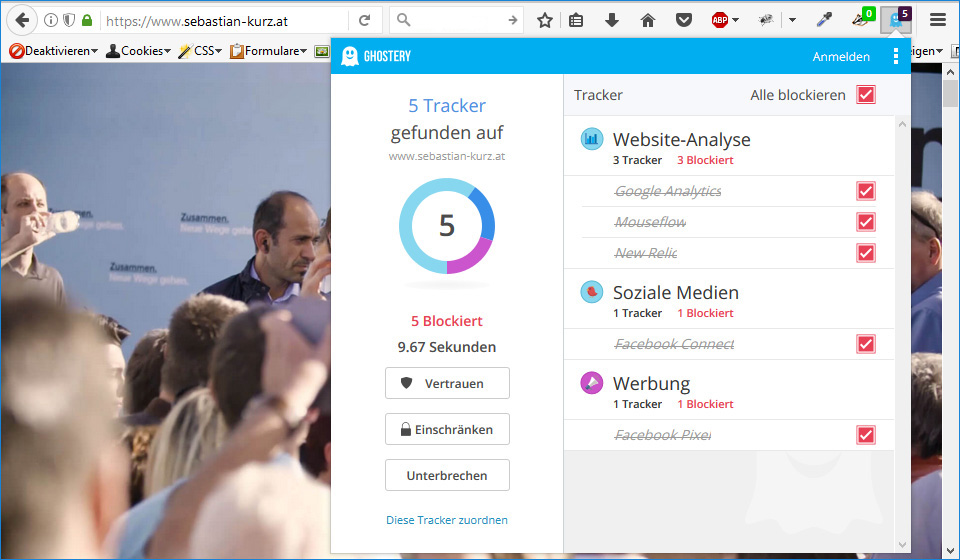Click the www.sebastian-kurz.at domain text in panel
This screenshot has height=560, width=960.
[x=447, y=156]
